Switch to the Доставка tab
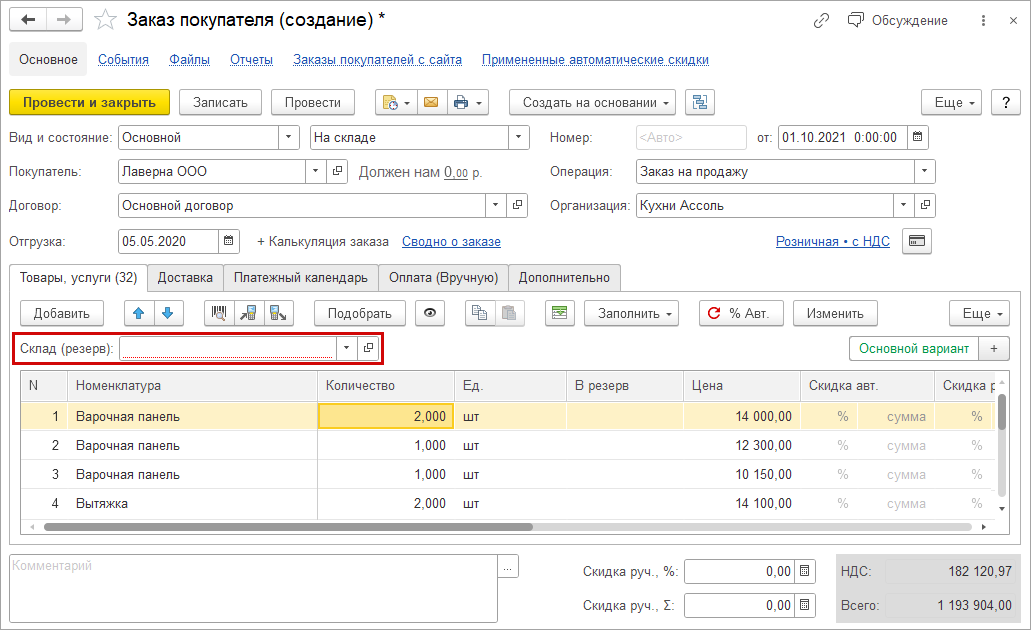Screen dimensions: 1031x630 (x=185, y=277)
